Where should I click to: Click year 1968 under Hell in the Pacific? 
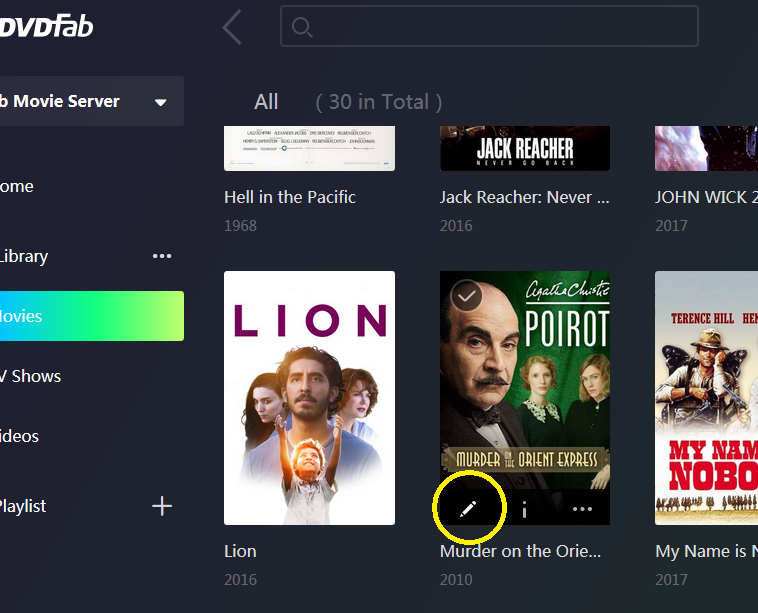click(240, 226)
